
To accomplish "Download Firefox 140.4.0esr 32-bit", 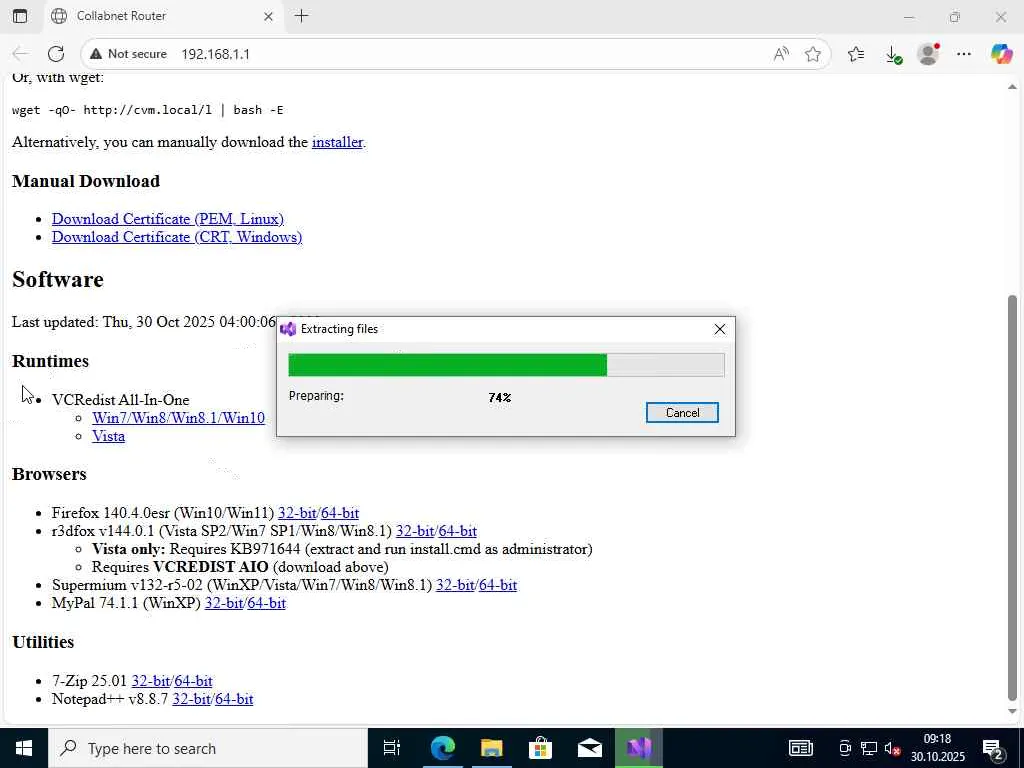I will pyautogui.click(x=297, y=513).
